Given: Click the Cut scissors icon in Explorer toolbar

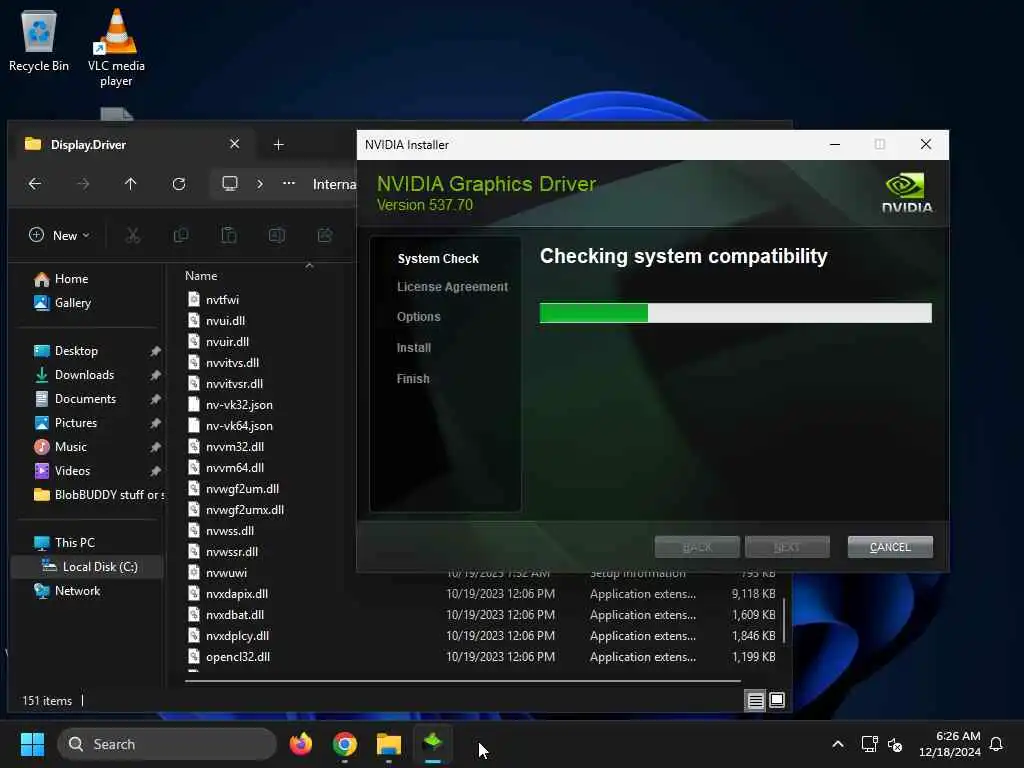Looking at the screenshot, I should (x=133, y=235).
